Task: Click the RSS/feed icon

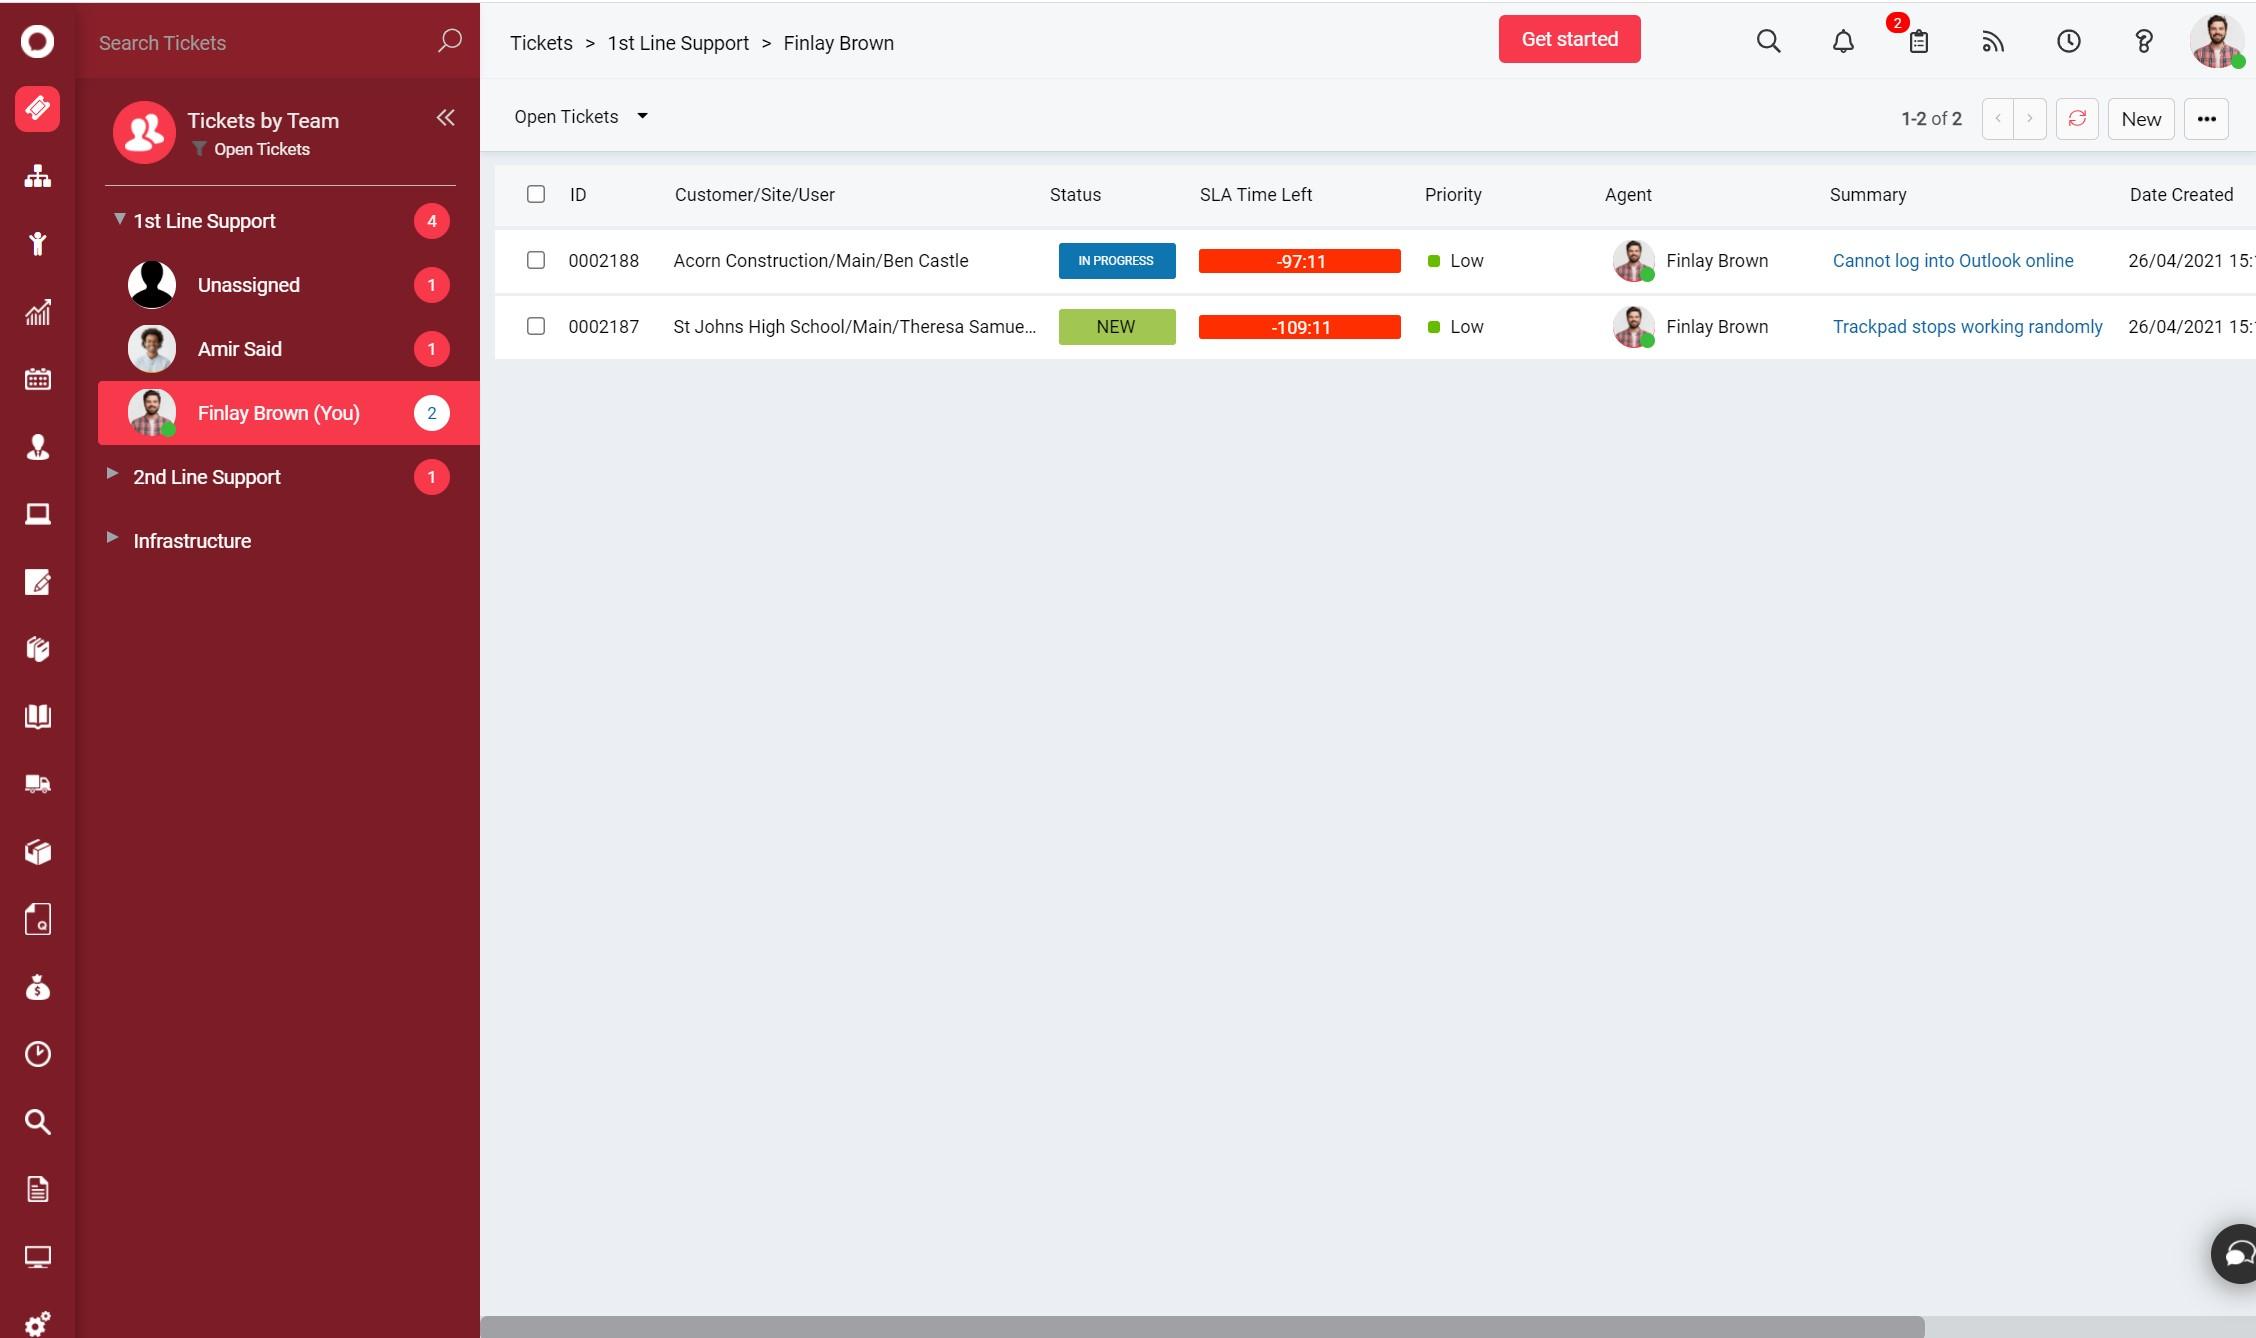Action: click(1993, 40)
